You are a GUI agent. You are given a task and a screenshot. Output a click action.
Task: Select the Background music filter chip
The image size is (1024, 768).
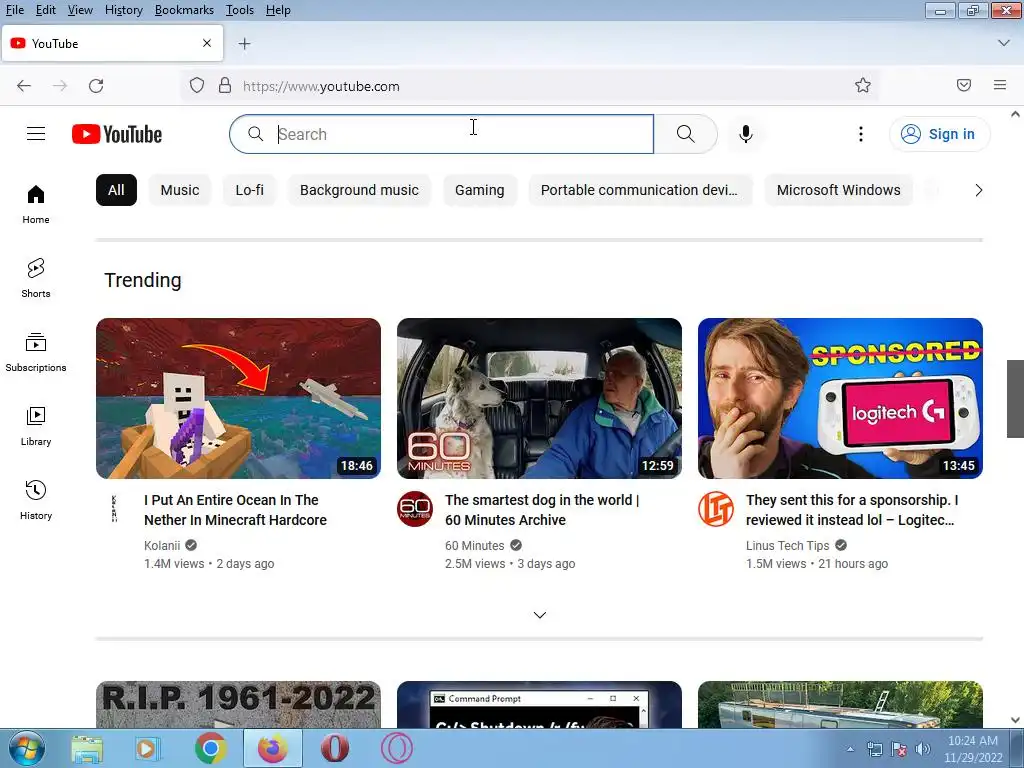(359, 190)
